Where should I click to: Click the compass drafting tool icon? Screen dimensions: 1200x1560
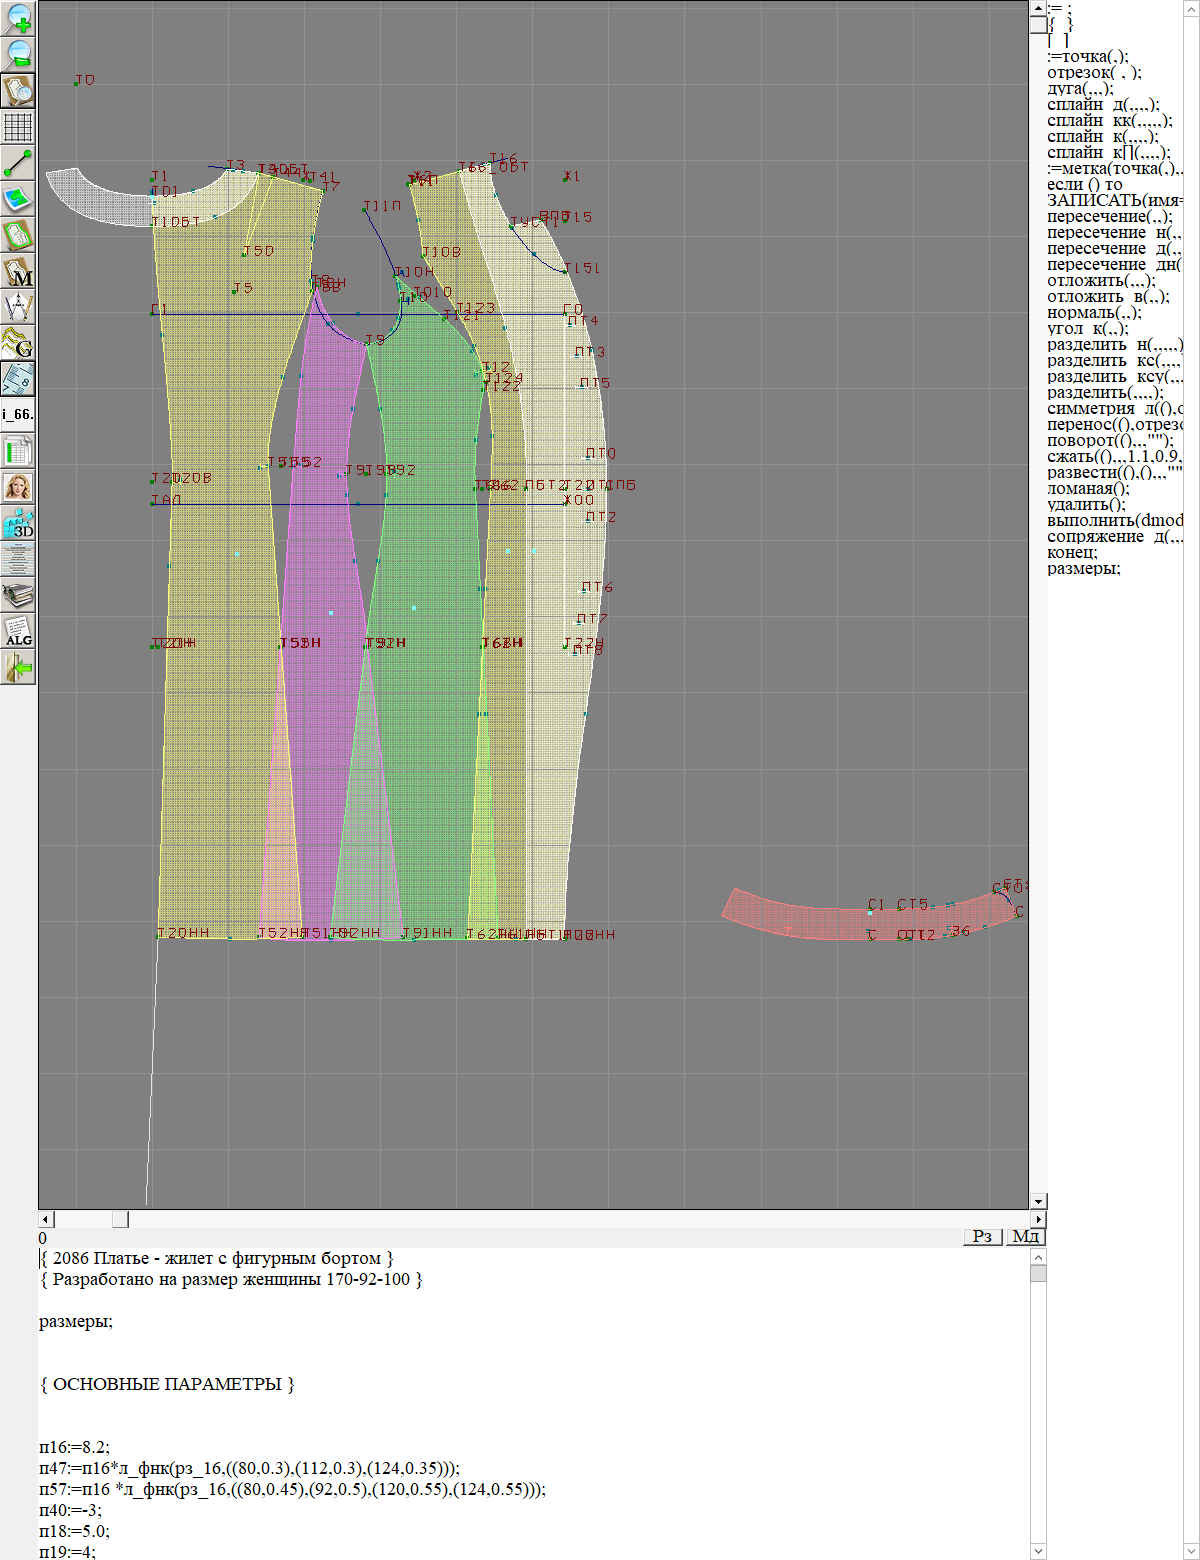(18, 307)
